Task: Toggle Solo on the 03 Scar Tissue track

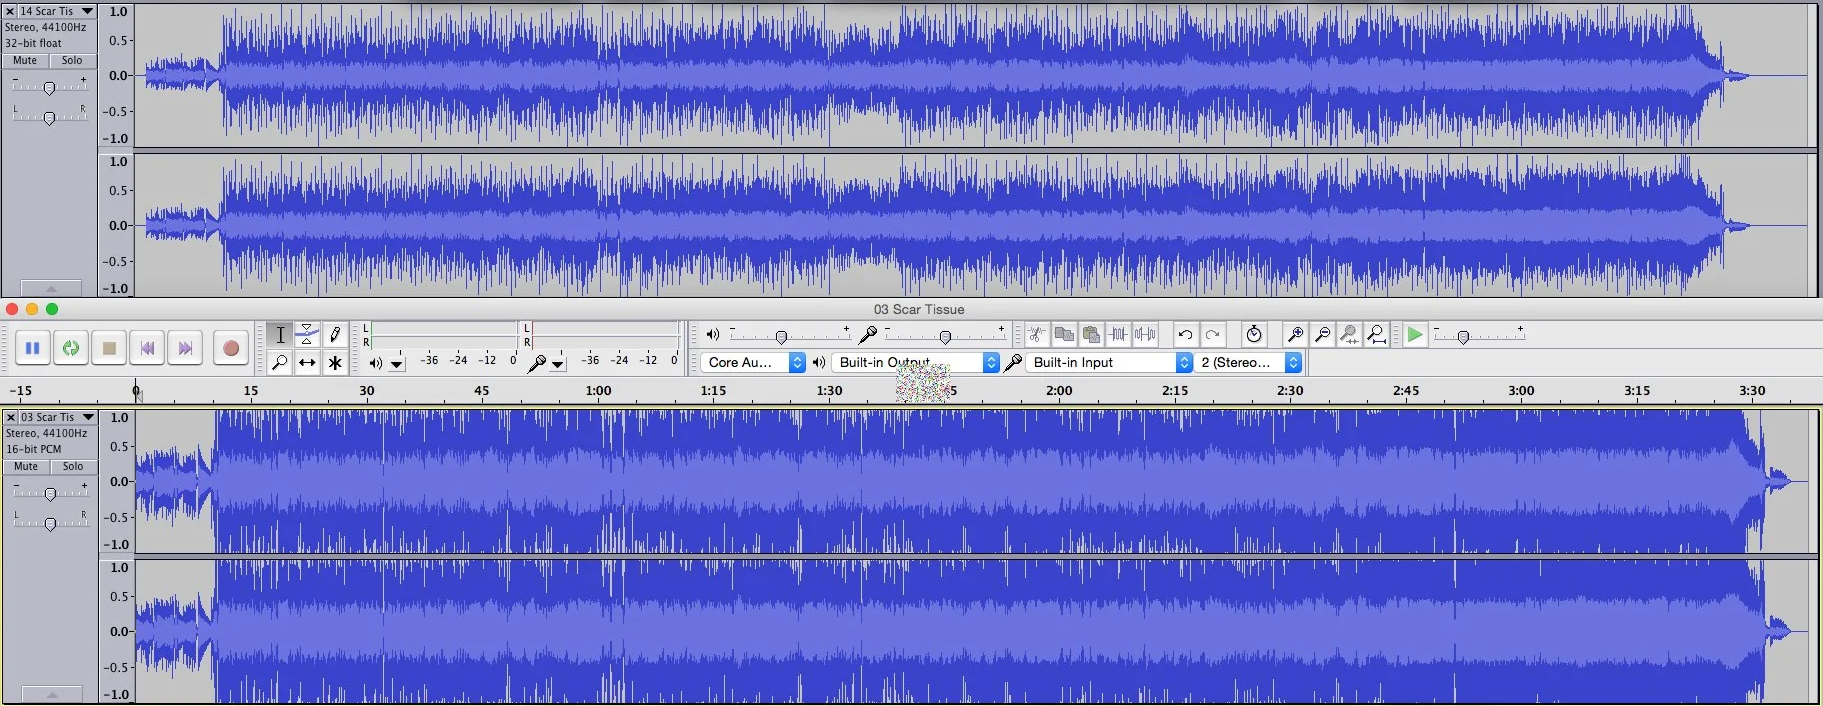Action: (73, 467)
